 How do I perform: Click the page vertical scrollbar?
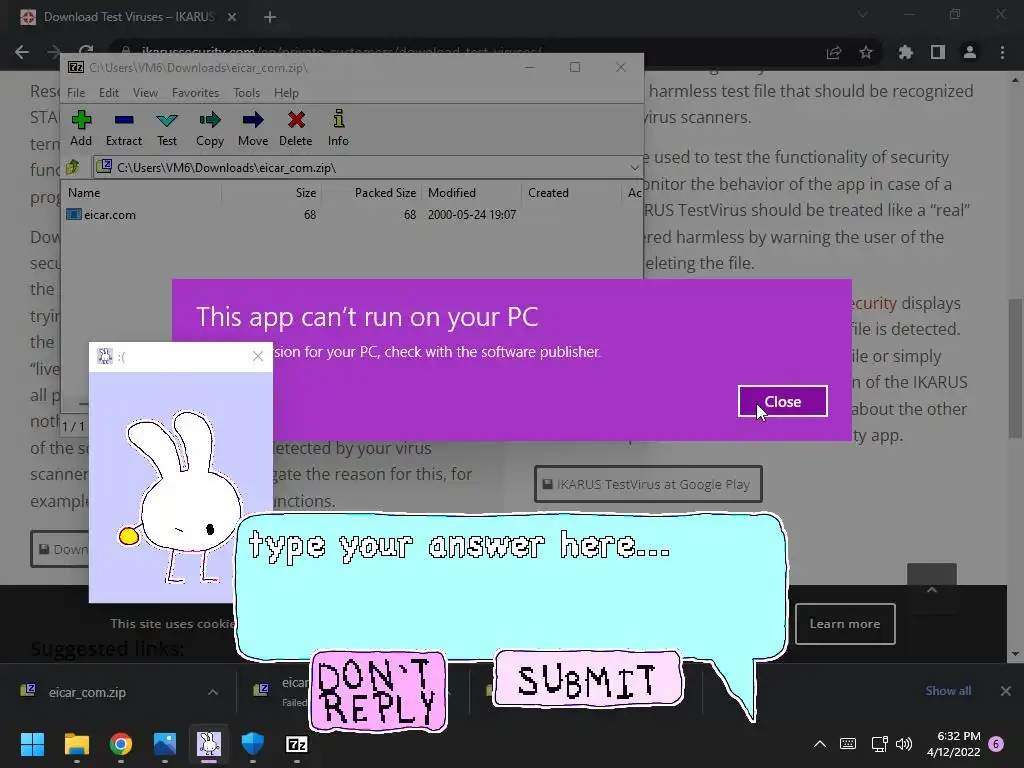(x=1015, y=366)
